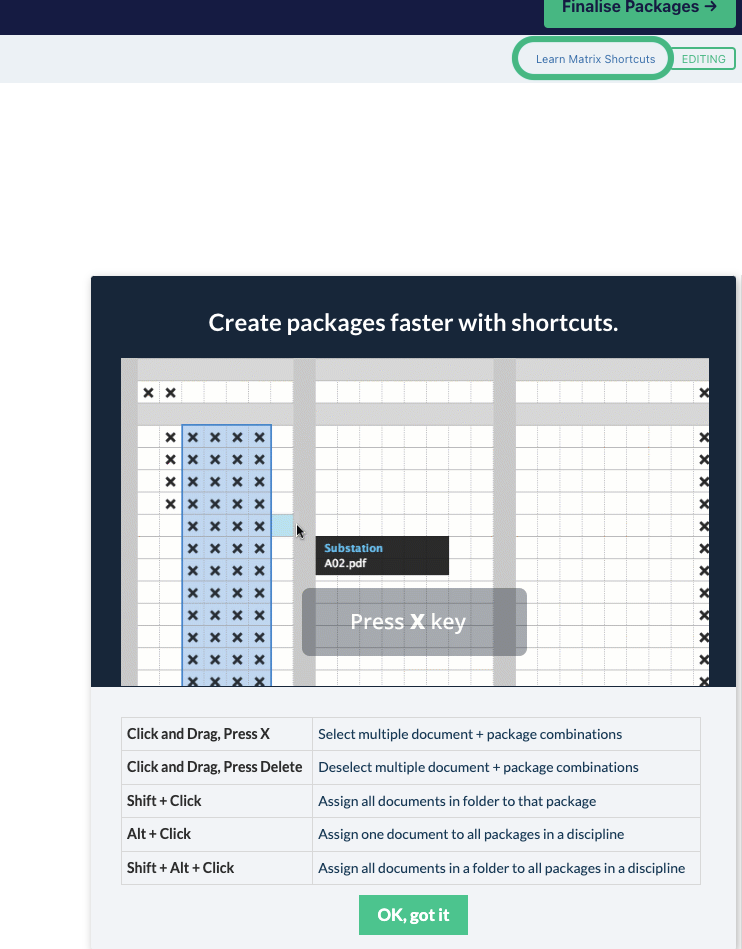Click 'Assign all documents in folder to that package'

coord(457,801)
